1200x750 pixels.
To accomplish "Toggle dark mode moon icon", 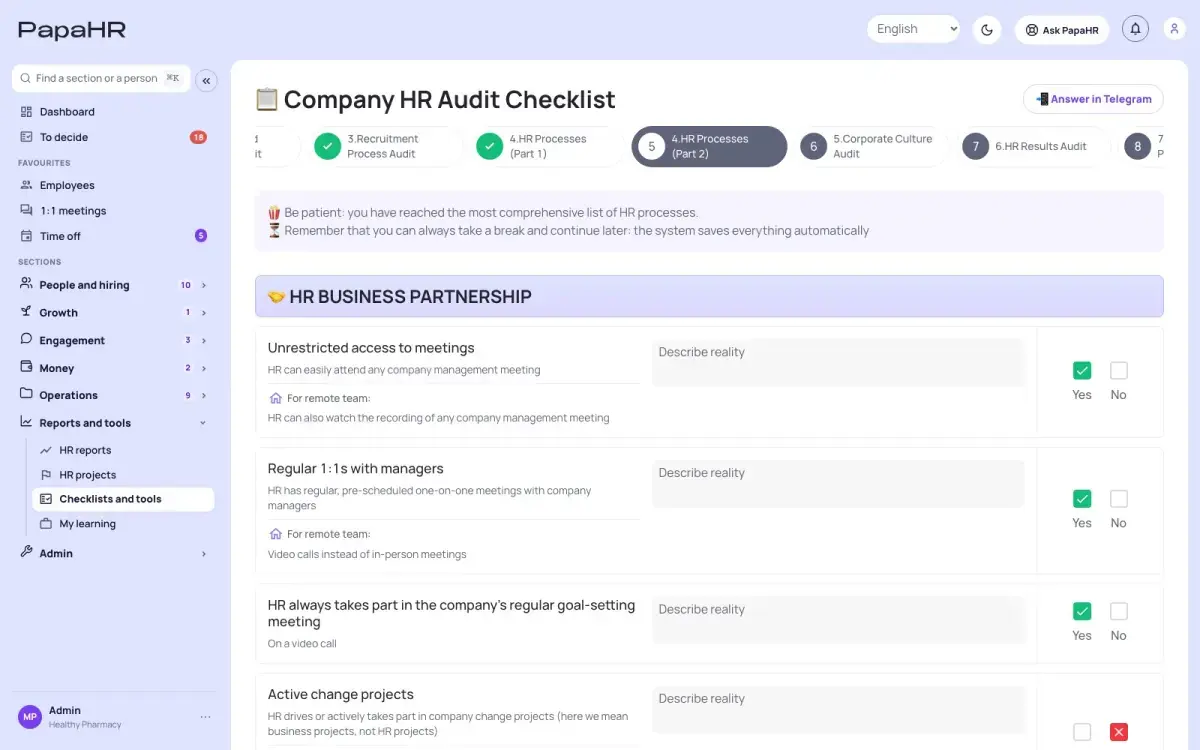I will coord(987,30).
